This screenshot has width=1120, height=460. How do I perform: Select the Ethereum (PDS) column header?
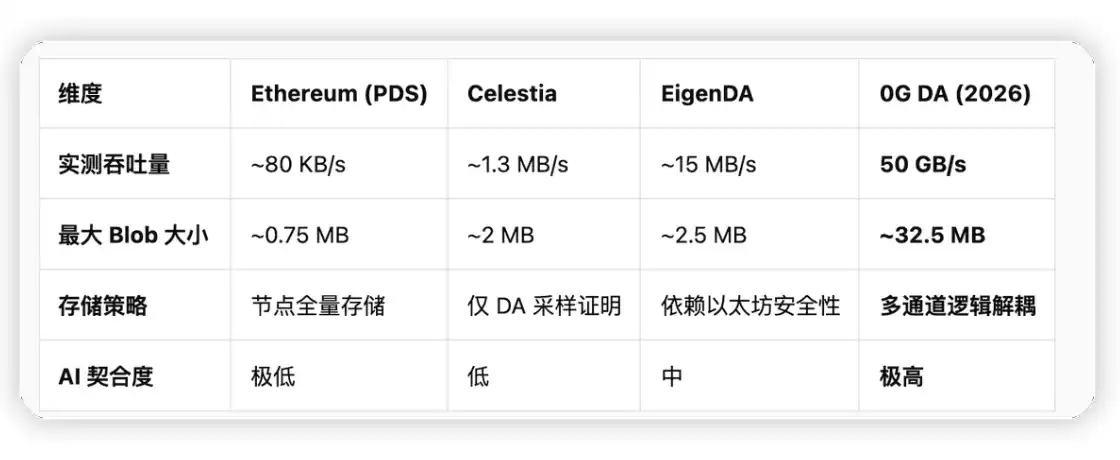(338, 94)
